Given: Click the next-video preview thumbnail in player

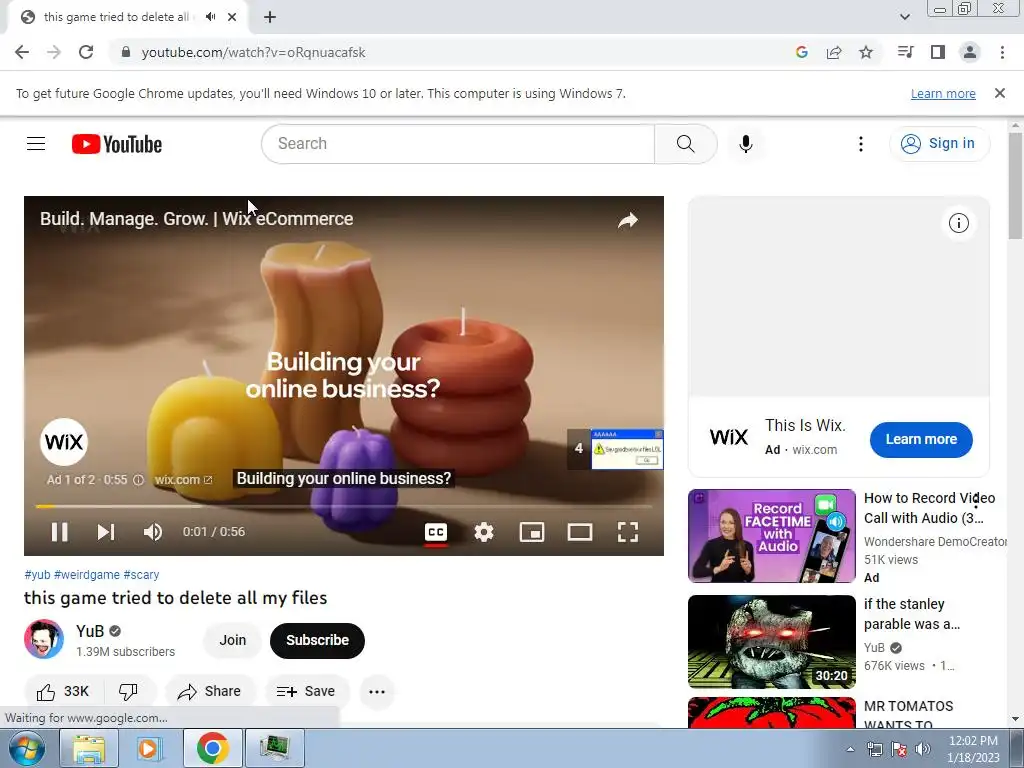Looking at the screenshot, I should pos(627,449).
